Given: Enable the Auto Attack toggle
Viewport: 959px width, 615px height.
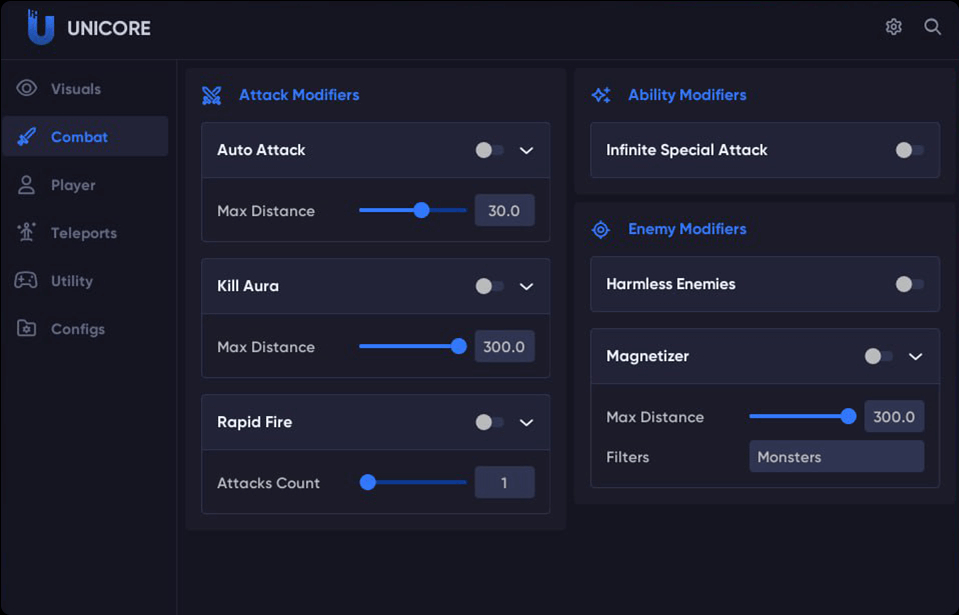Looking at the screenshot, I should click(488, 149).
